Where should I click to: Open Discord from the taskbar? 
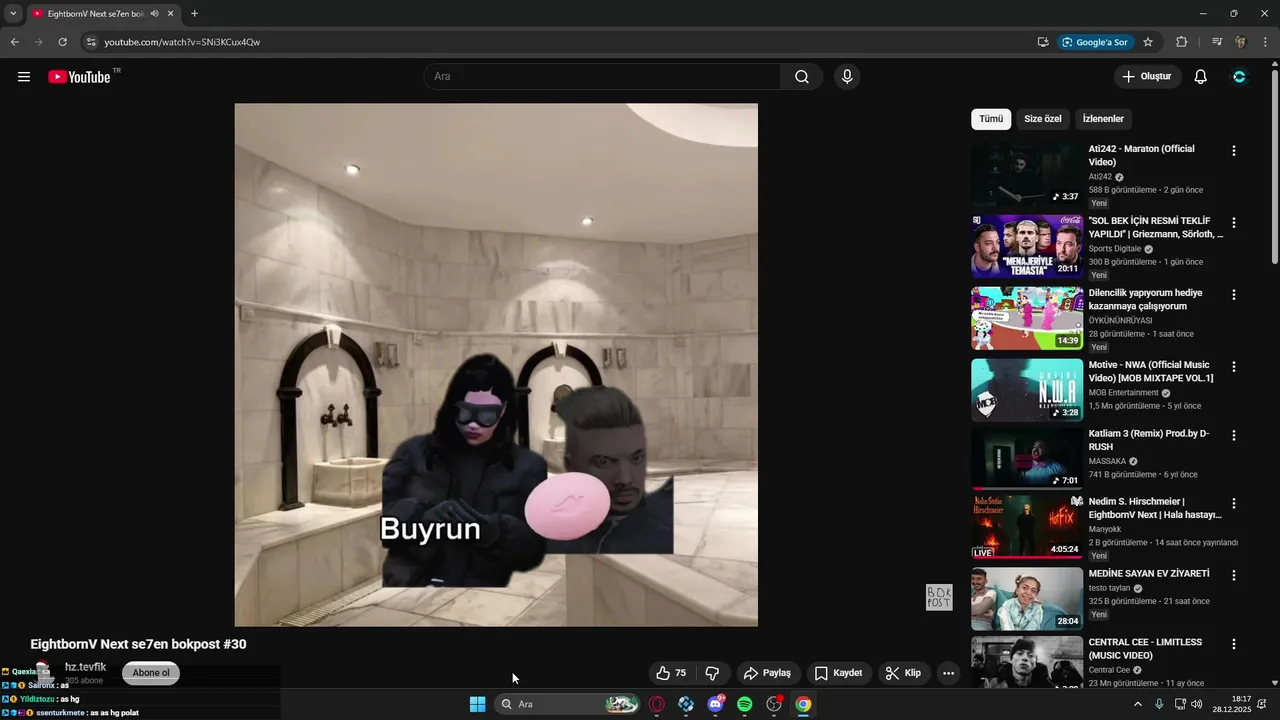coord(715,704)
